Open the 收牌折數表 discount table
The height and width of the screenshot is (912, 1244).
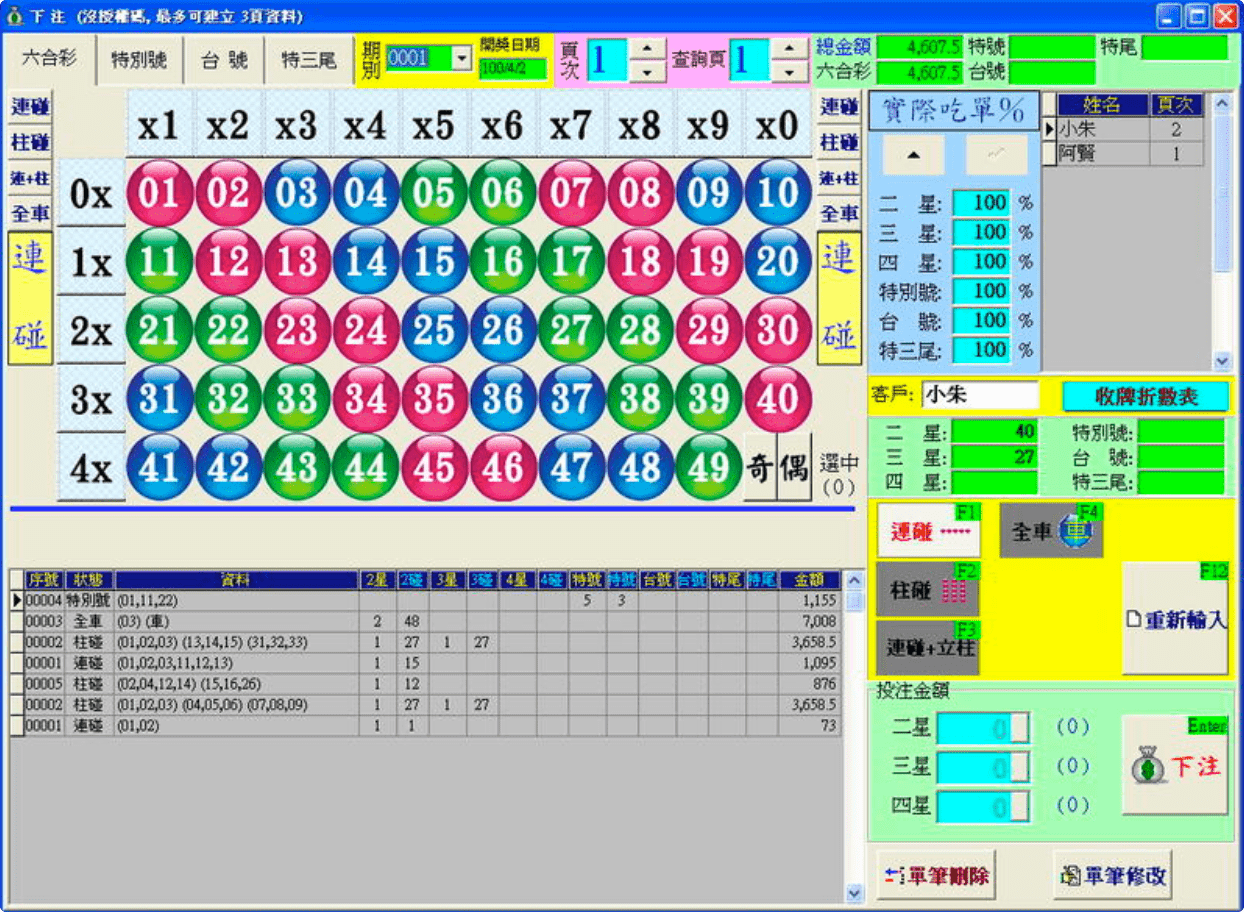point(1145,396)
